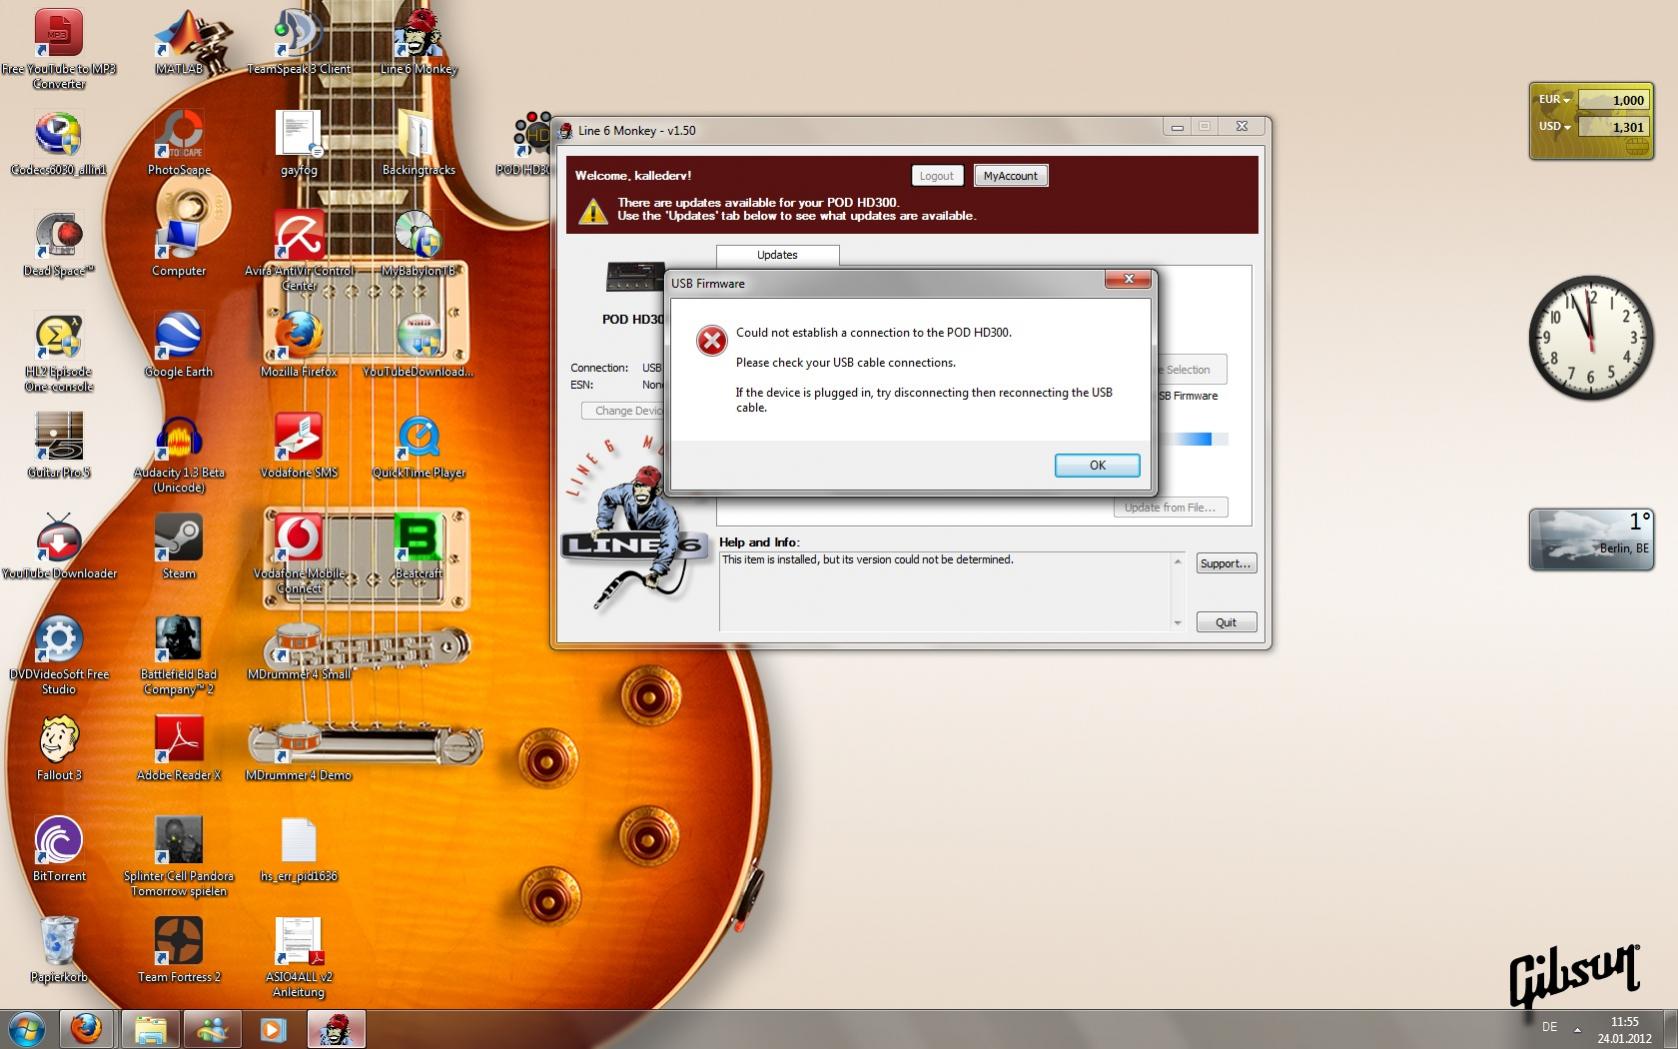Click the Berlin weather gadget

pyautogui.click(x=1591, y=540)
